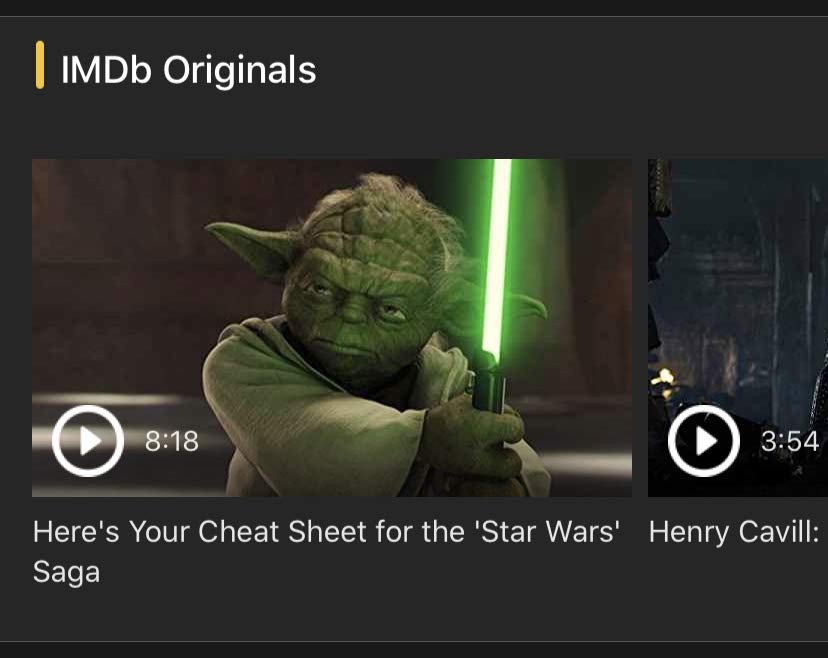This screenshot has width=828, height=658.
Task: Play the Star Wars cheat sheet video
Action: point(88,440)
